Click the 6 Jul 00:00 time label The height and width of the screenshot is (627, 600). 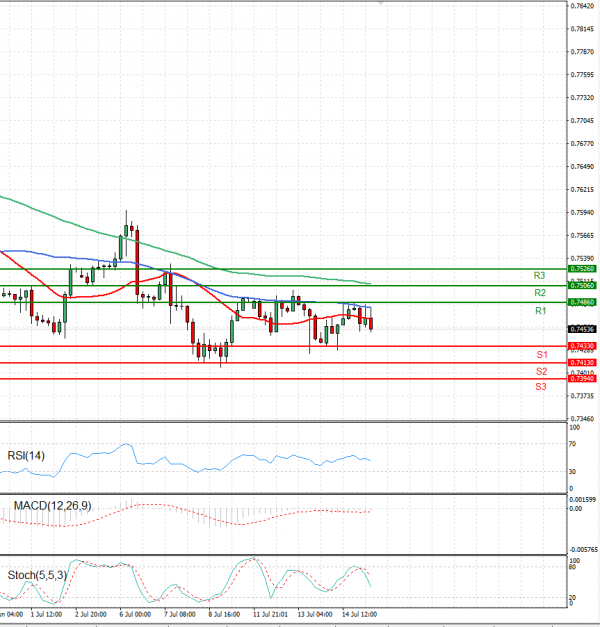pos(135,614)
